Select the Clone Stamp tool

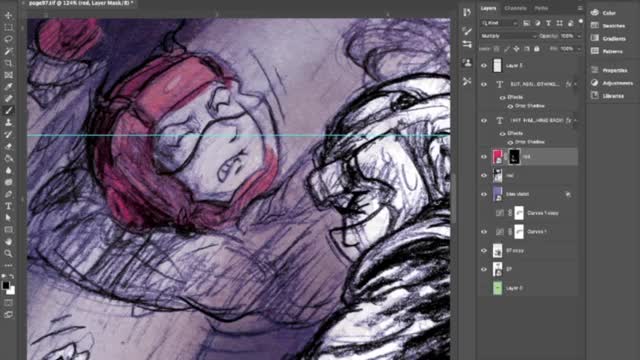tap(8, 122)
